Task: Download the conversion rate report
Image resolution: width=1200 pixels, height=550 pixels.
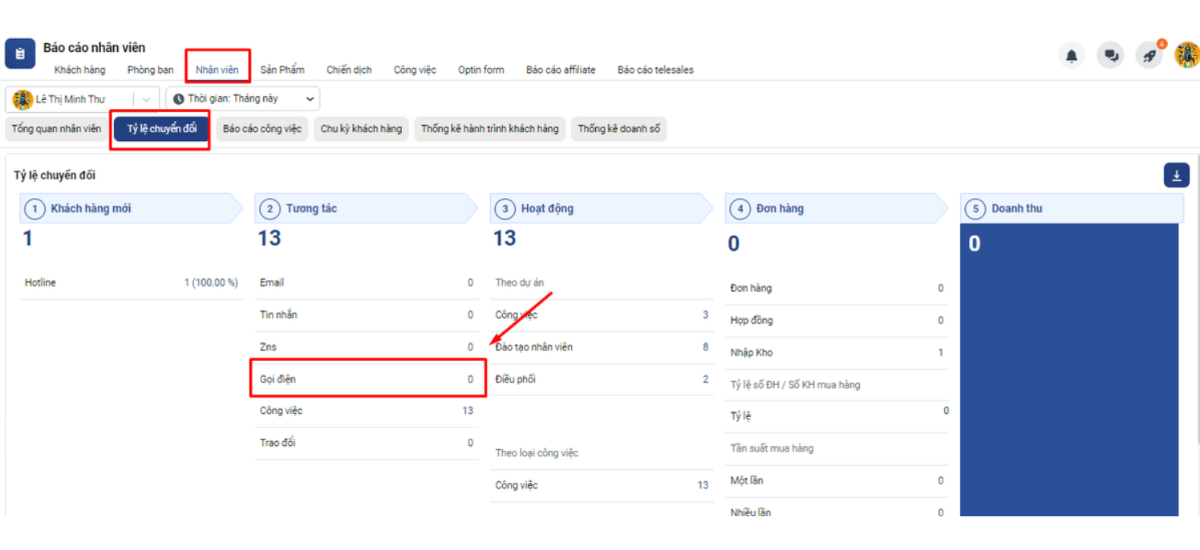Action: point(1176,176)
